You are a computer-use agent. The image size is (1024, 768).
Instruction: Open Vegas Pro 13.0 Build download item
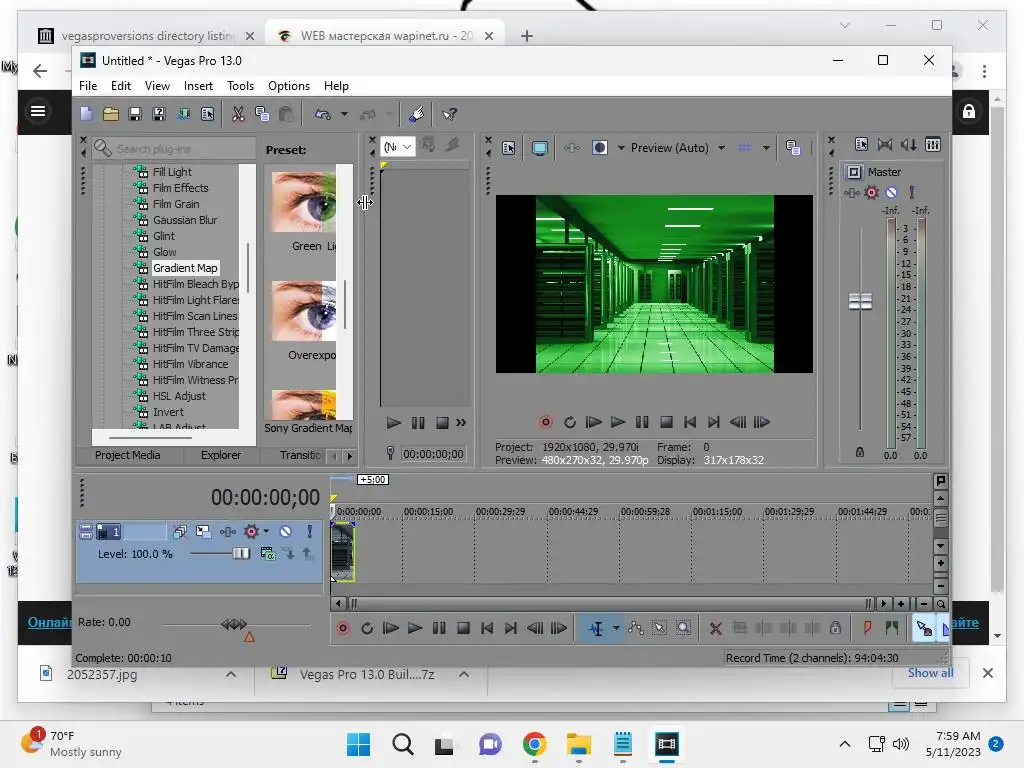pos(366,675)
